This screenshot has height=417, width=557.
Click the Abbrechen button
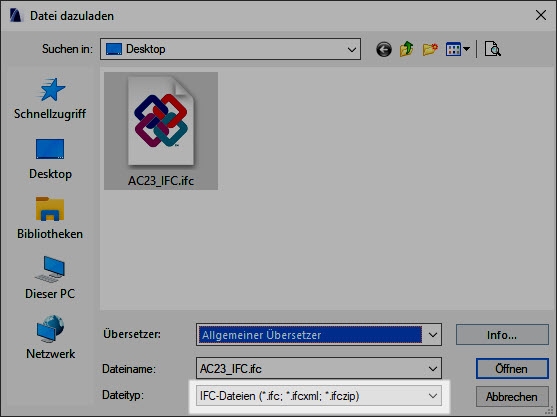point(512,396)
